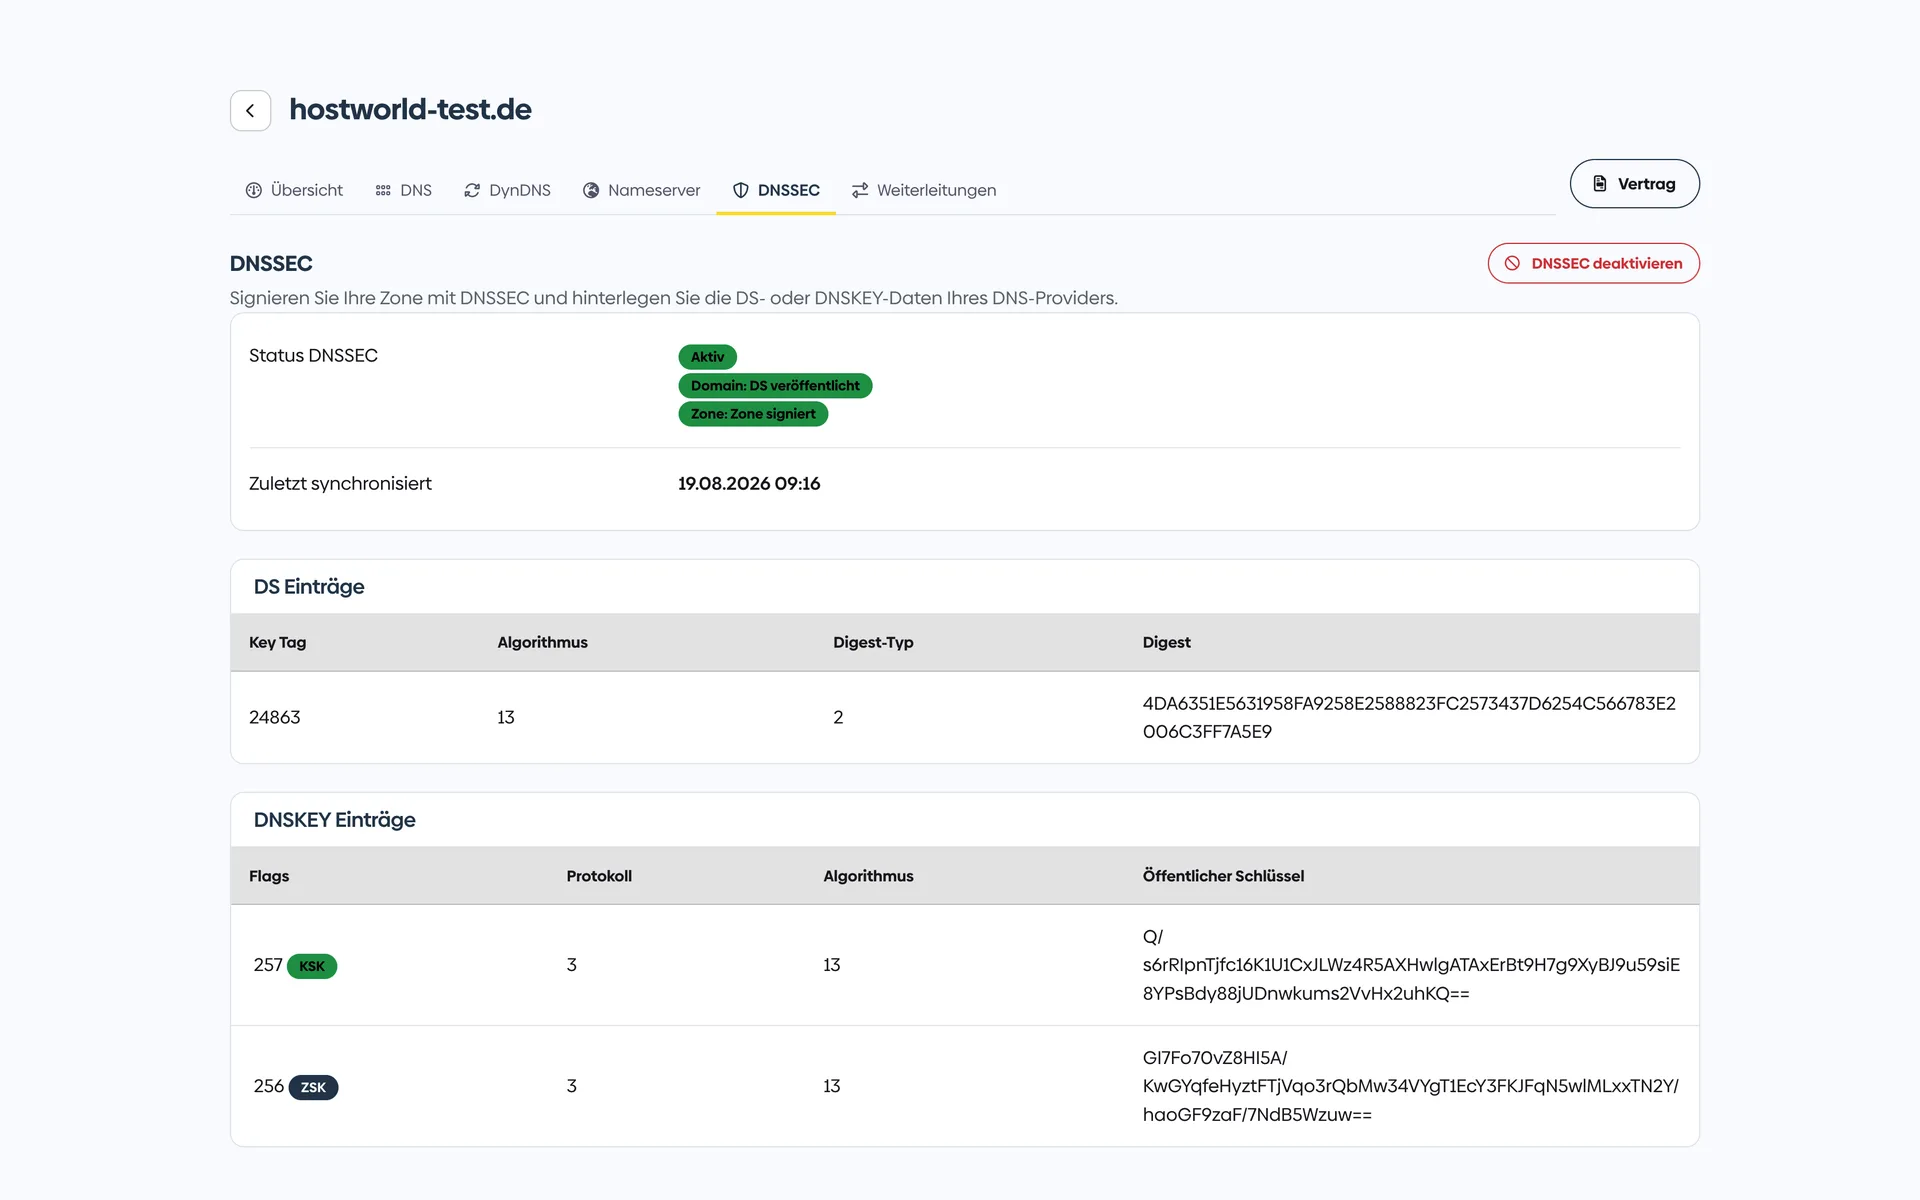Click DNSSEC deaktivieren button
This screenshot has height=1200, width=1920.
[1593, 264]
